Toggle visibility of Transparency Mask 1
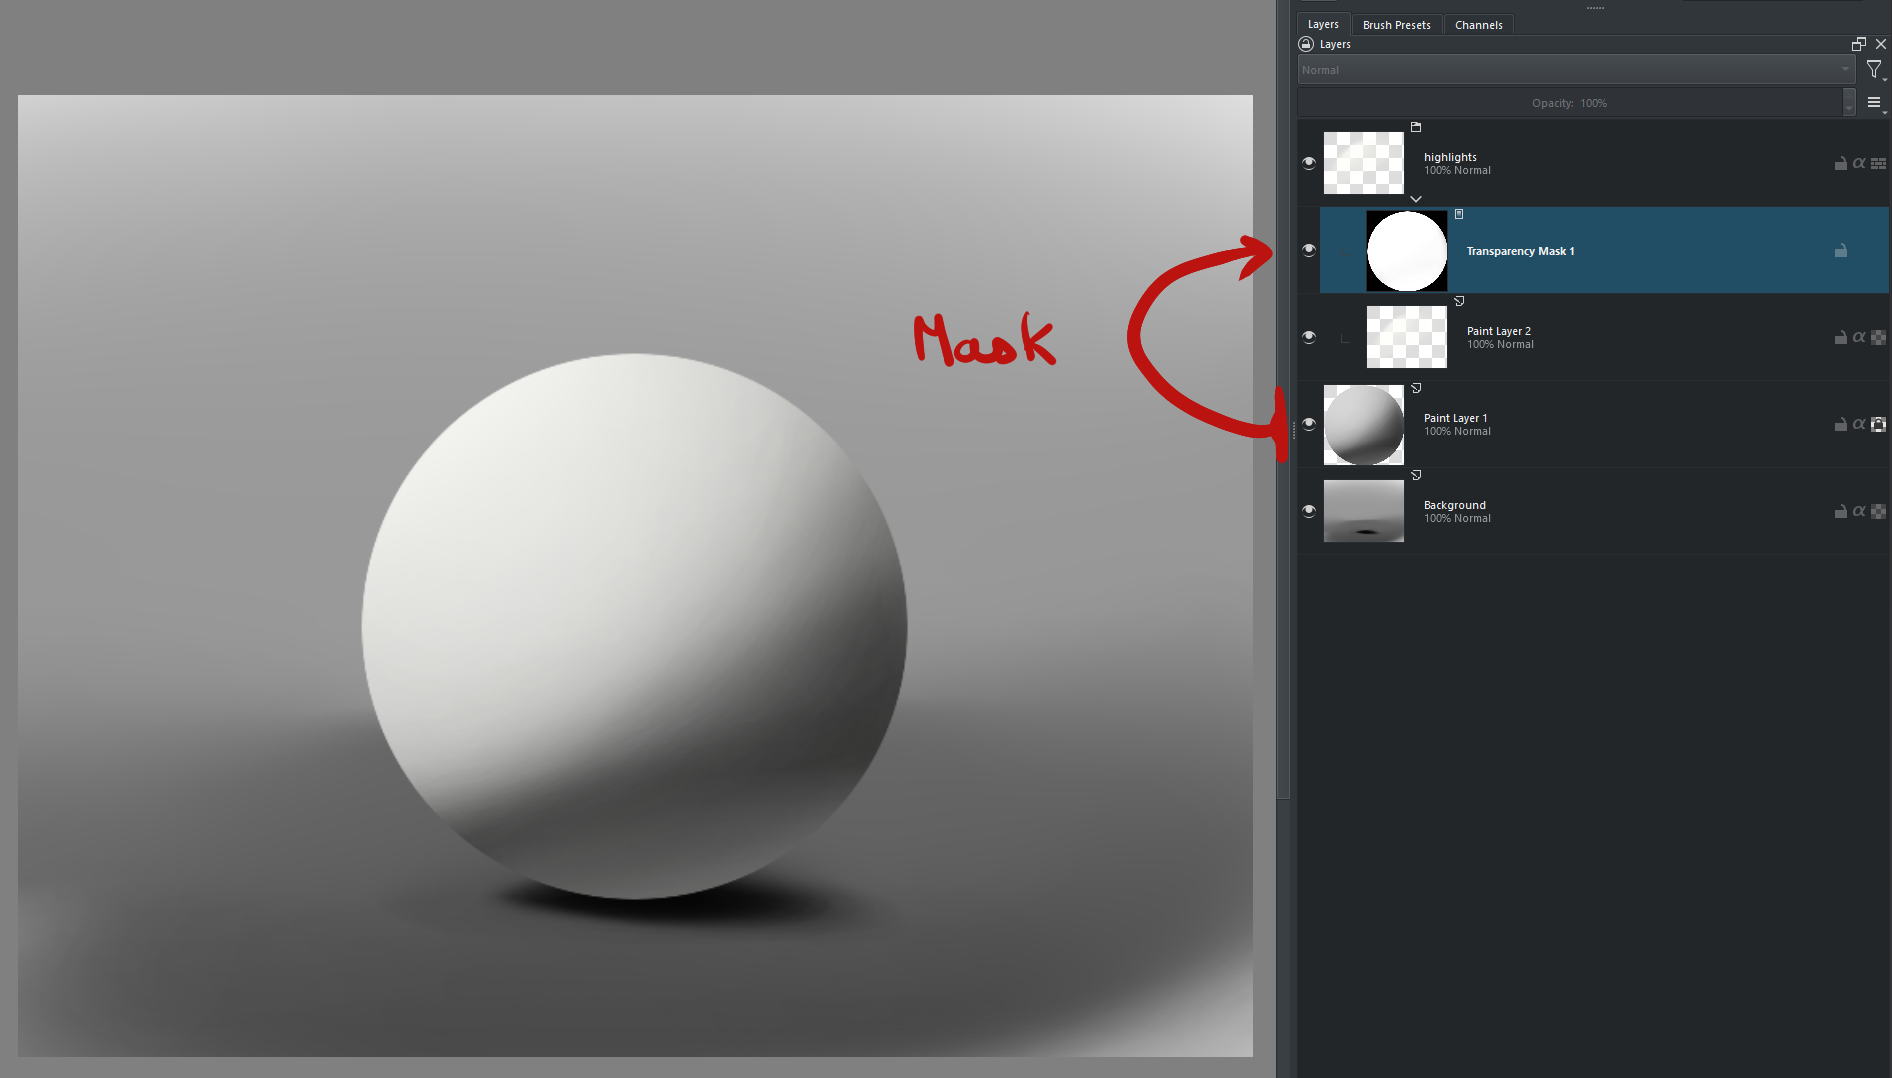1892x1078 pixels. pyautogui.click(x=1308, y=251)
